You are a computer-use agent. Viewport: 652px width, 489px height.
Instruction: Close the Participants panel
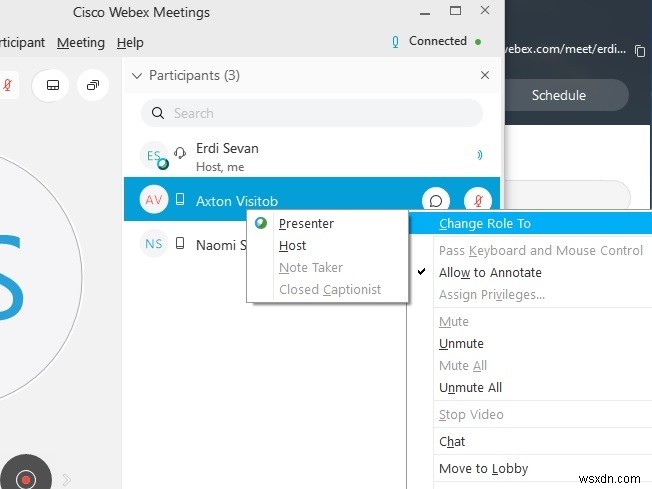pos(485,76)
